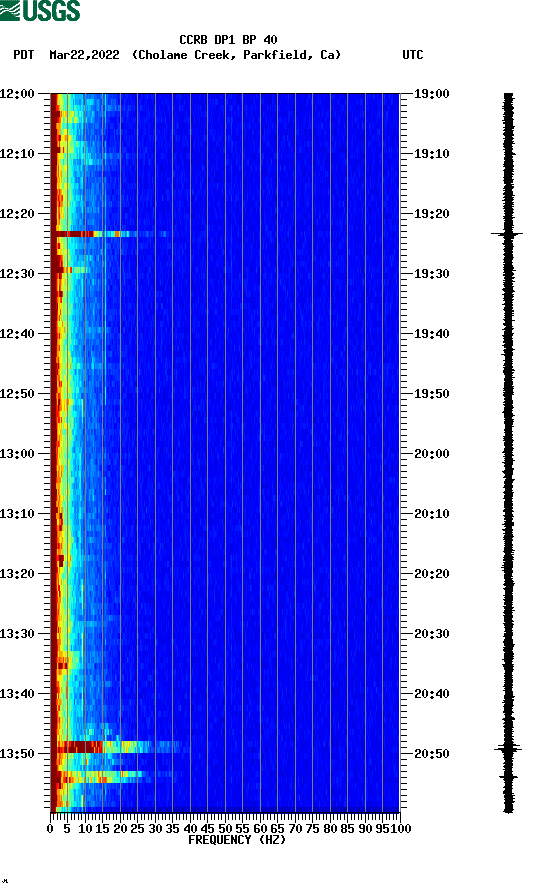Click the '50' frequency axis label
This screenshot has height=892, width=552.
click(225, 829)
